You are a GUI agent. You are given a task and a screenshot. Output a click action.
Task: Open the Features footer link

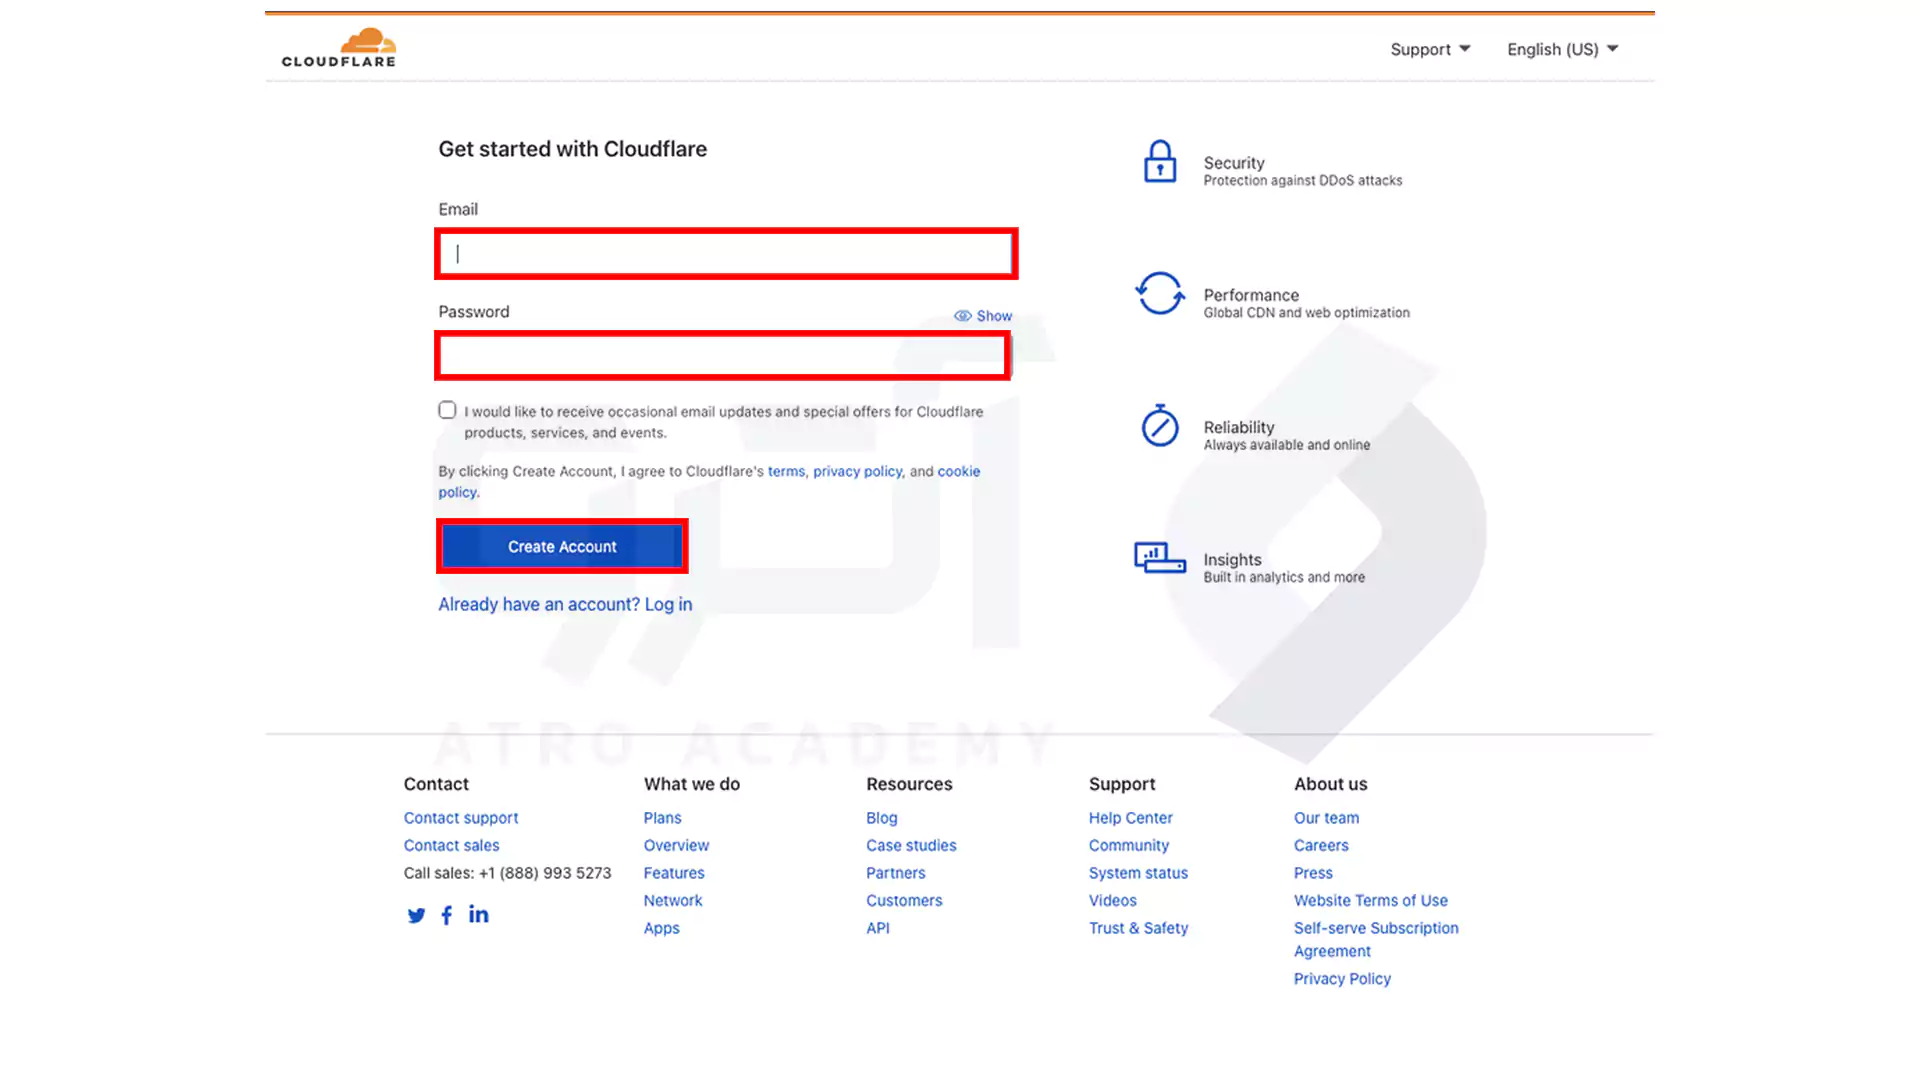click(x=674, y=873)
